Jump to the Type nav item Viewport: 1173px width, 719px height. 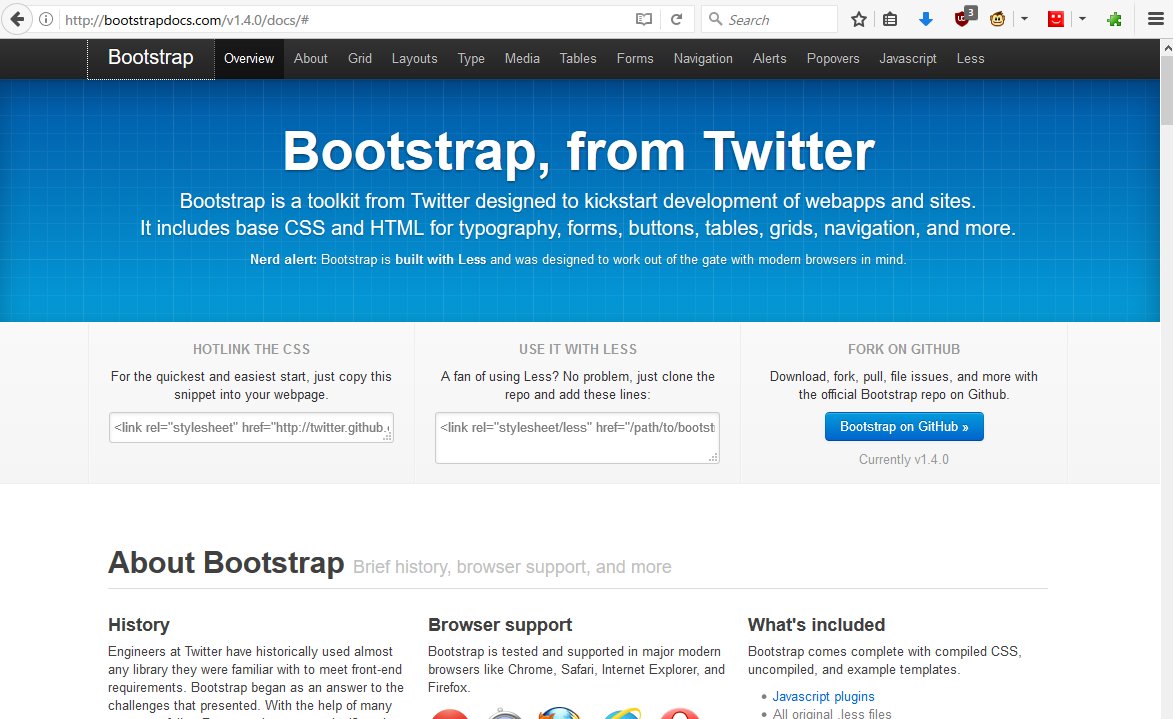click(471, 58)
